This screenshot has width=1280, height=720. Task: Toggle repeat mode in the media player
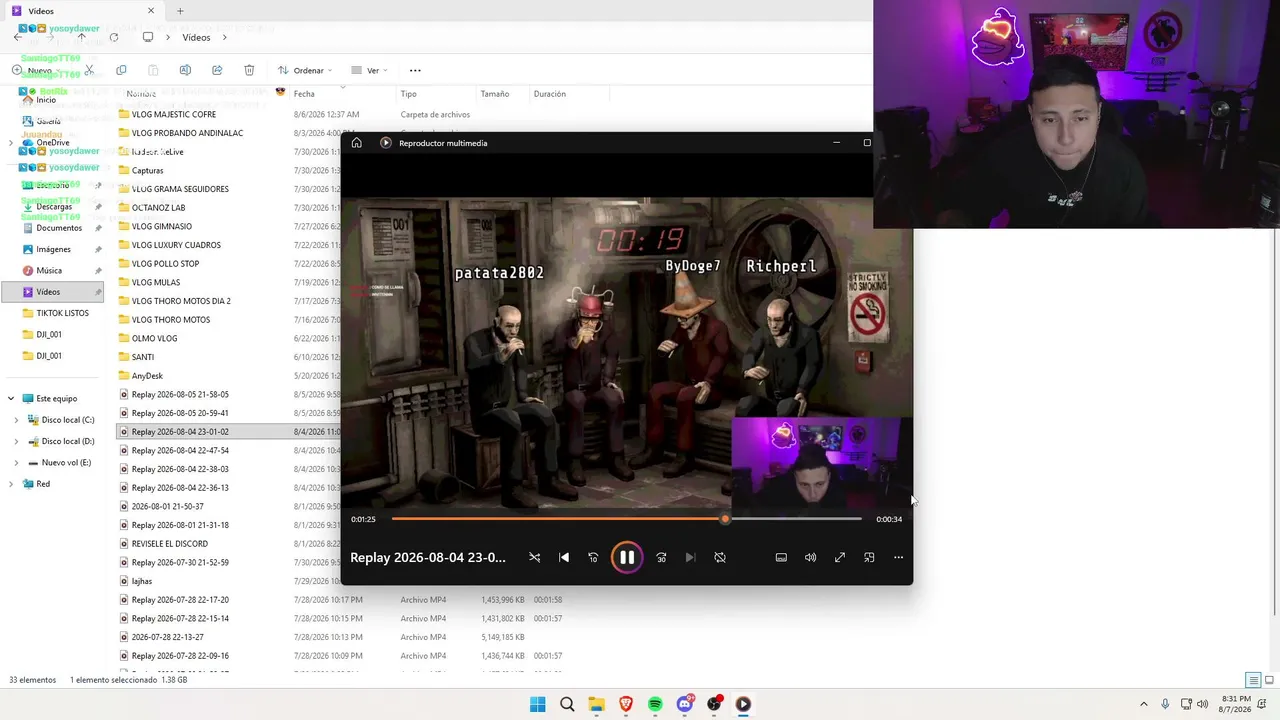click(x=720, y=557)
